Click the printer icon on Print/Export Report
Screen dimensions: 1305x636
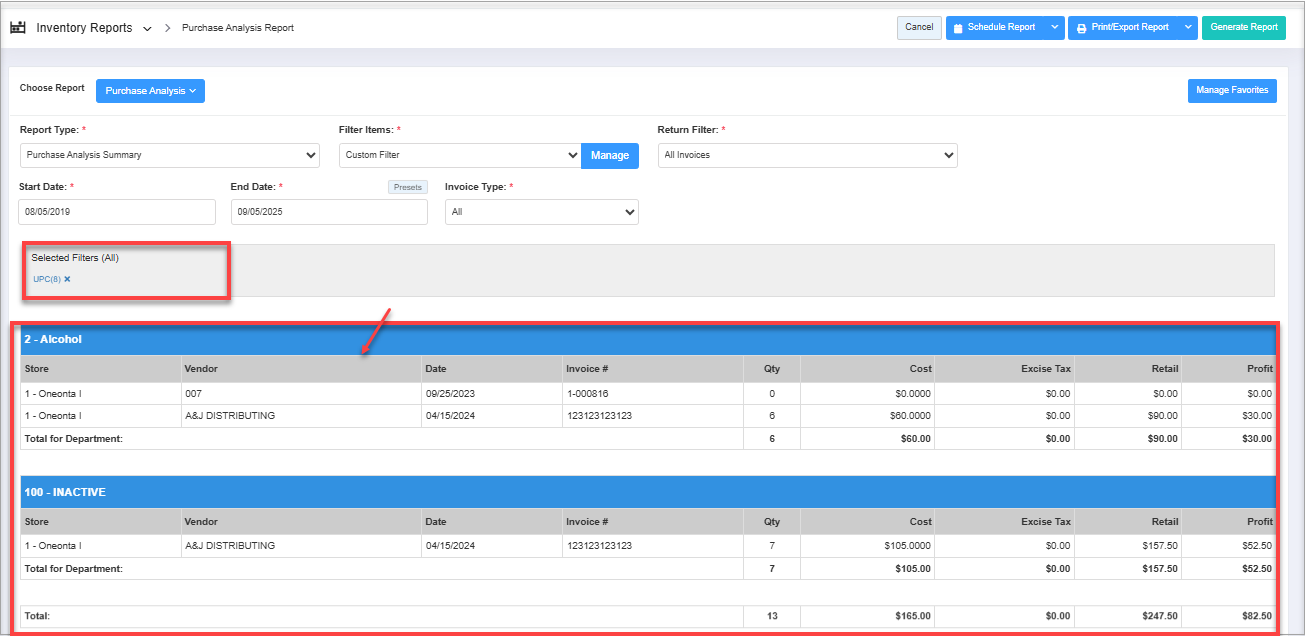(x=1081, y=28)
